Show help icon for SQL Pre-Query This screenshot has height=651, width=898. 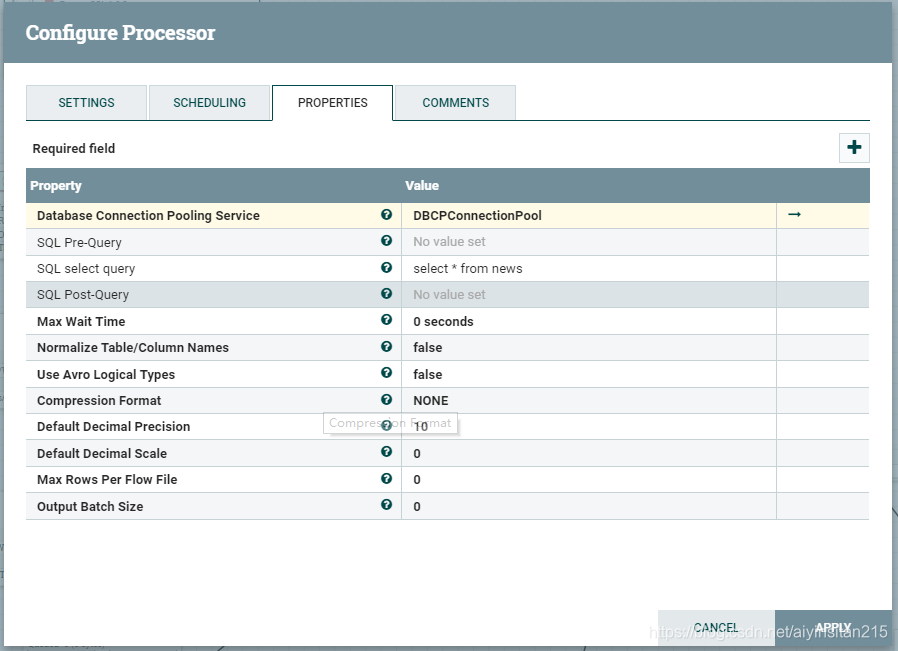point(387,240)
